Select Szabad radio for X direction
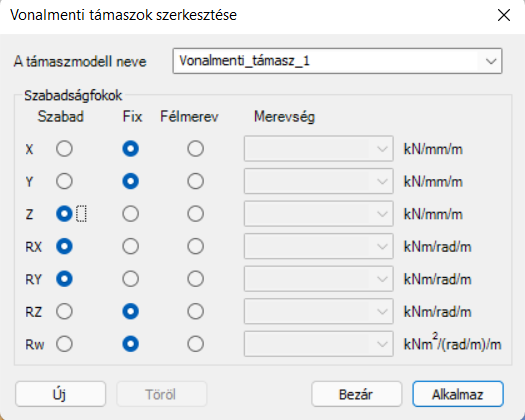 coord(64,149)
